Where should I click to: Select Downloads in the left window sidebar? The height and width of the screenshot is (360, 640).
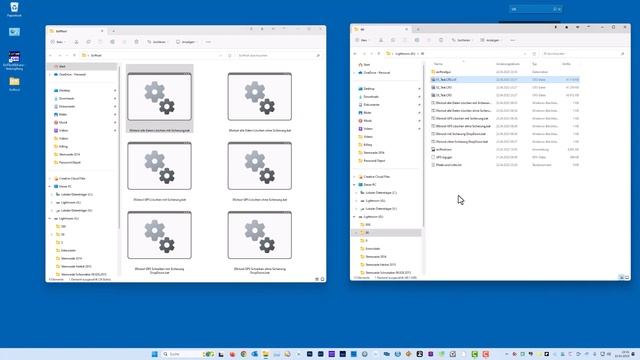[67, 98]
